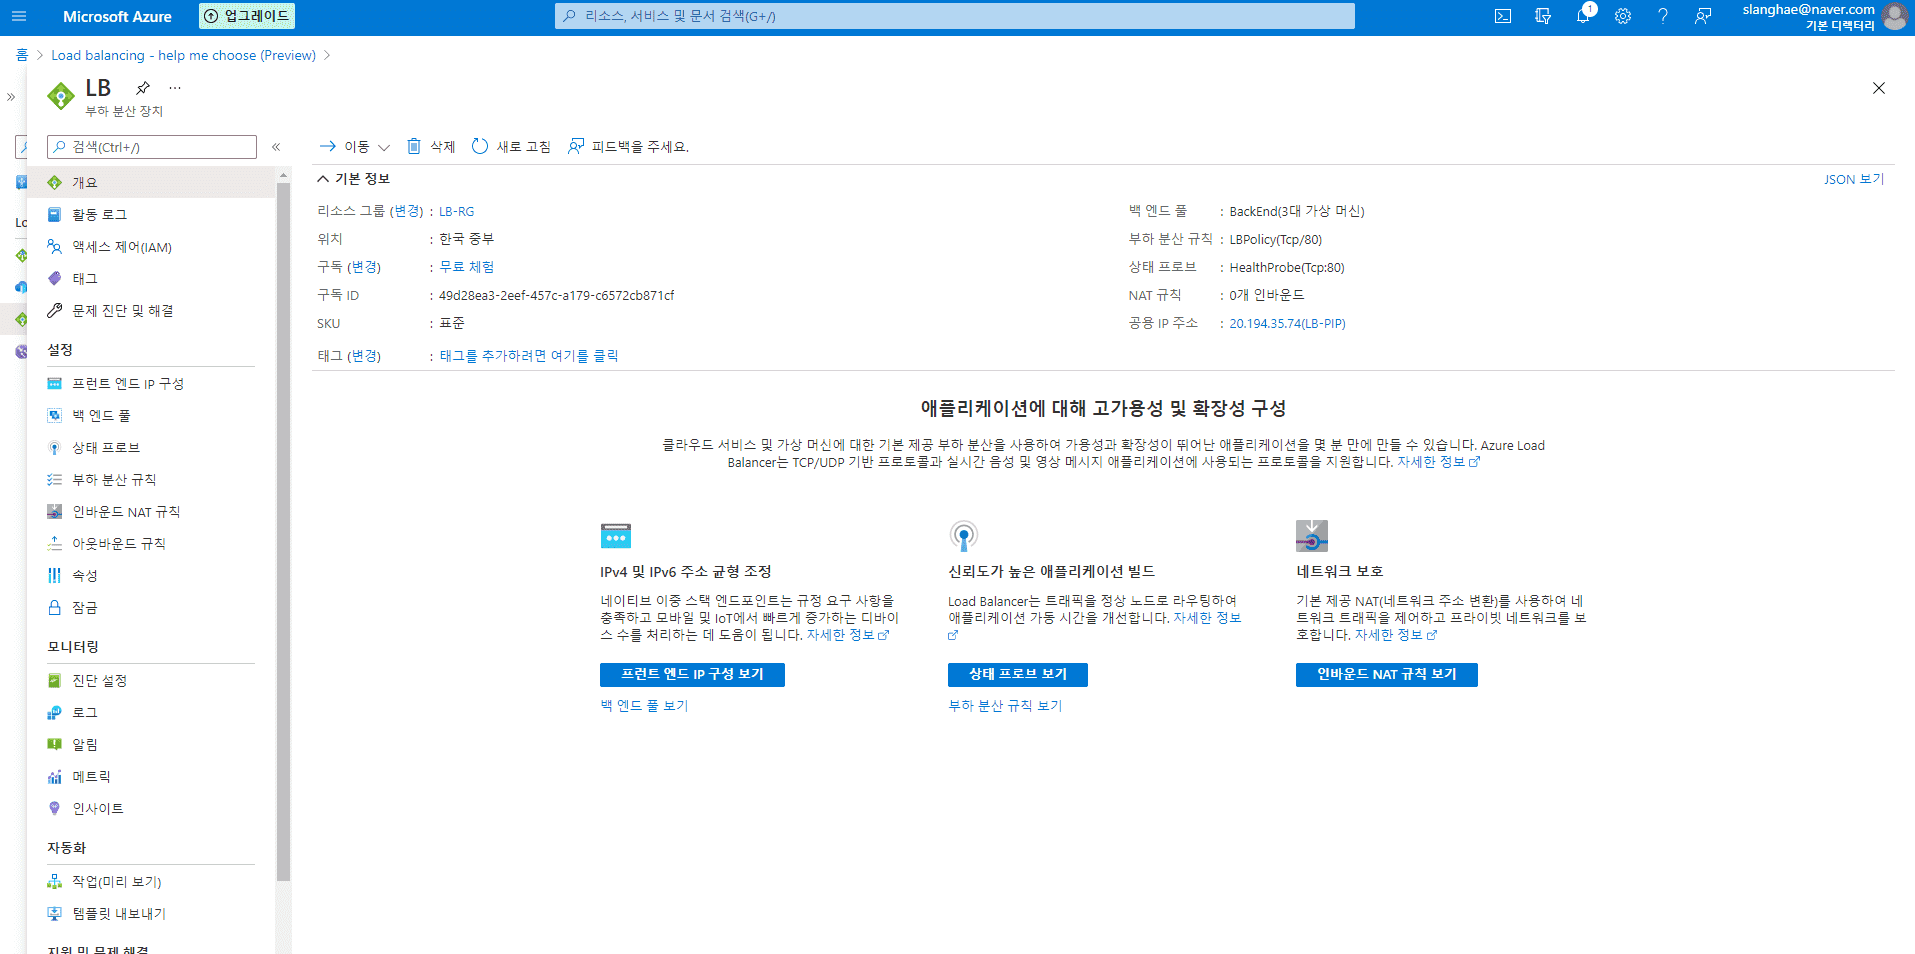Click the 로그 menu icon
Viewport: 1915px width, 954px height.
tap(55, 712)
